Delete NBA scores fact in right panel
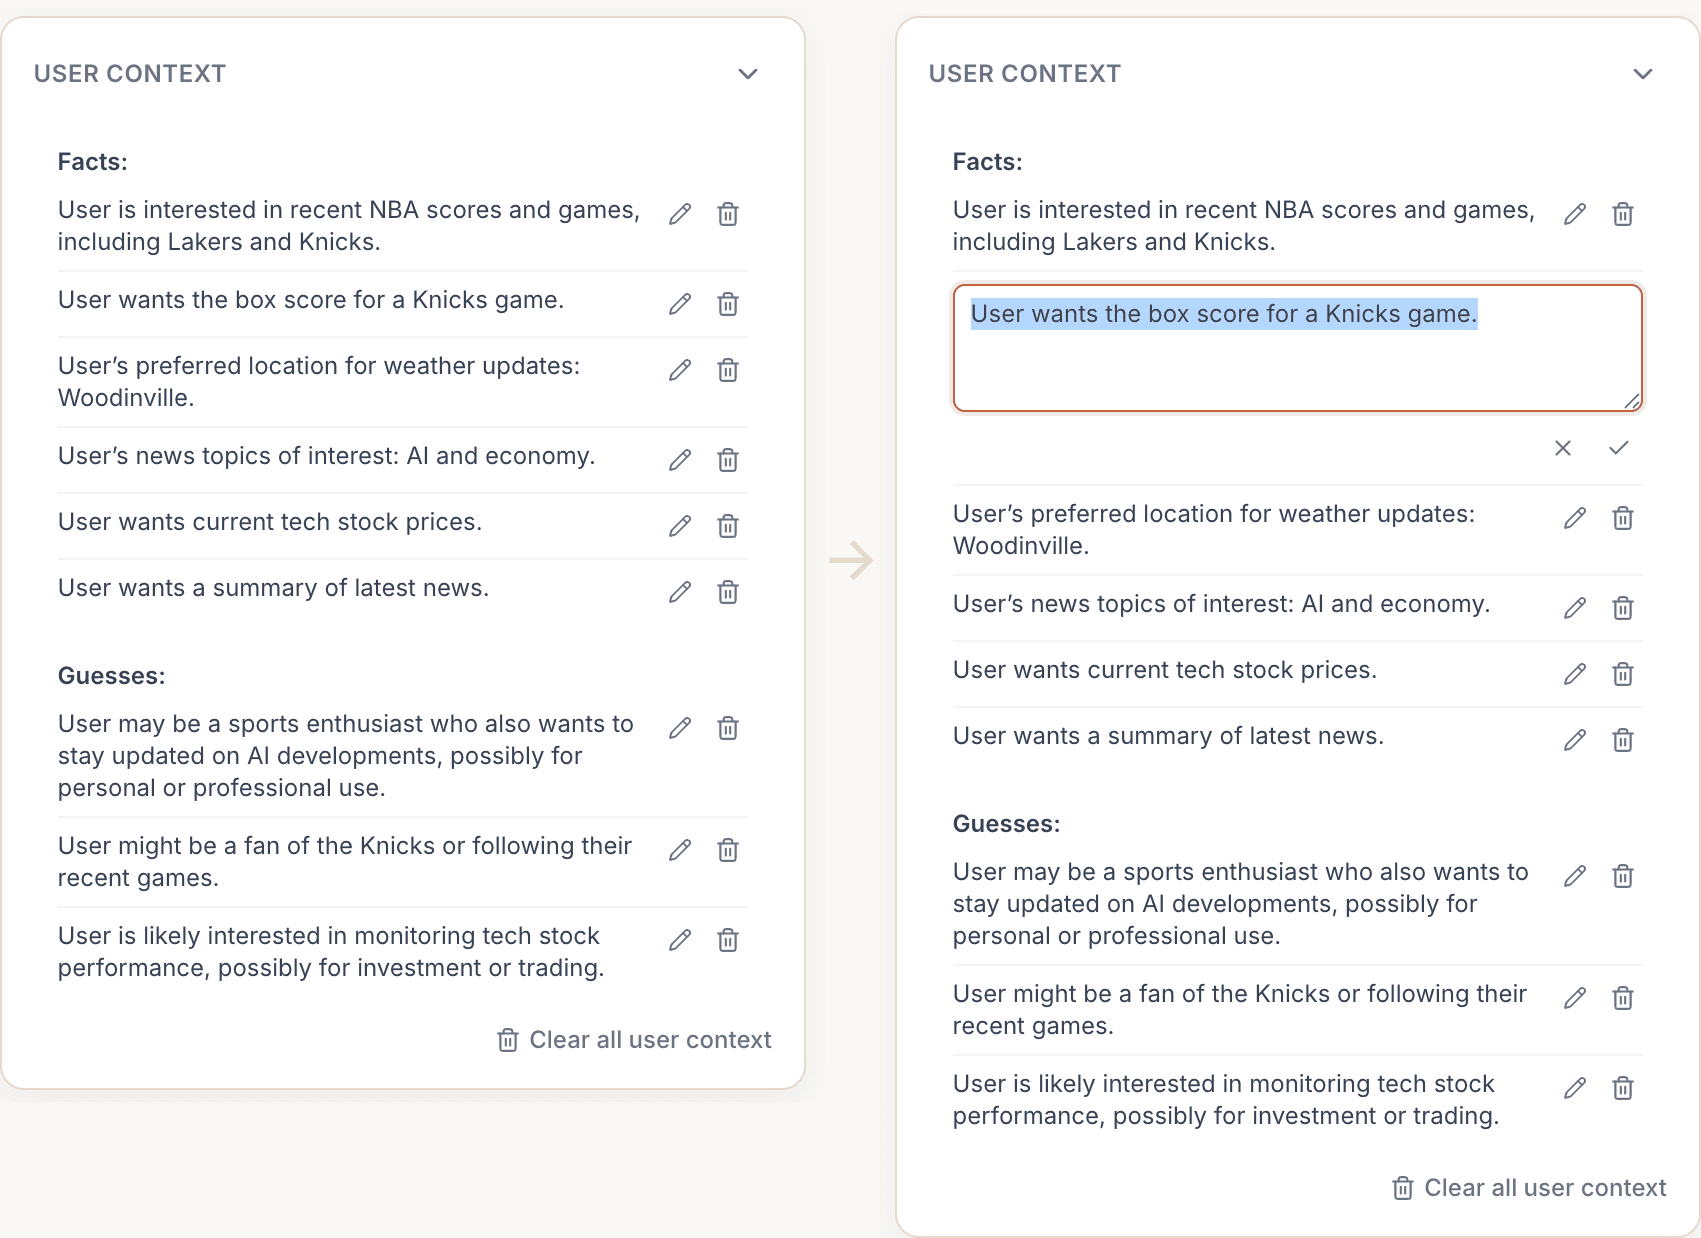 click(x=1623, y=214)
